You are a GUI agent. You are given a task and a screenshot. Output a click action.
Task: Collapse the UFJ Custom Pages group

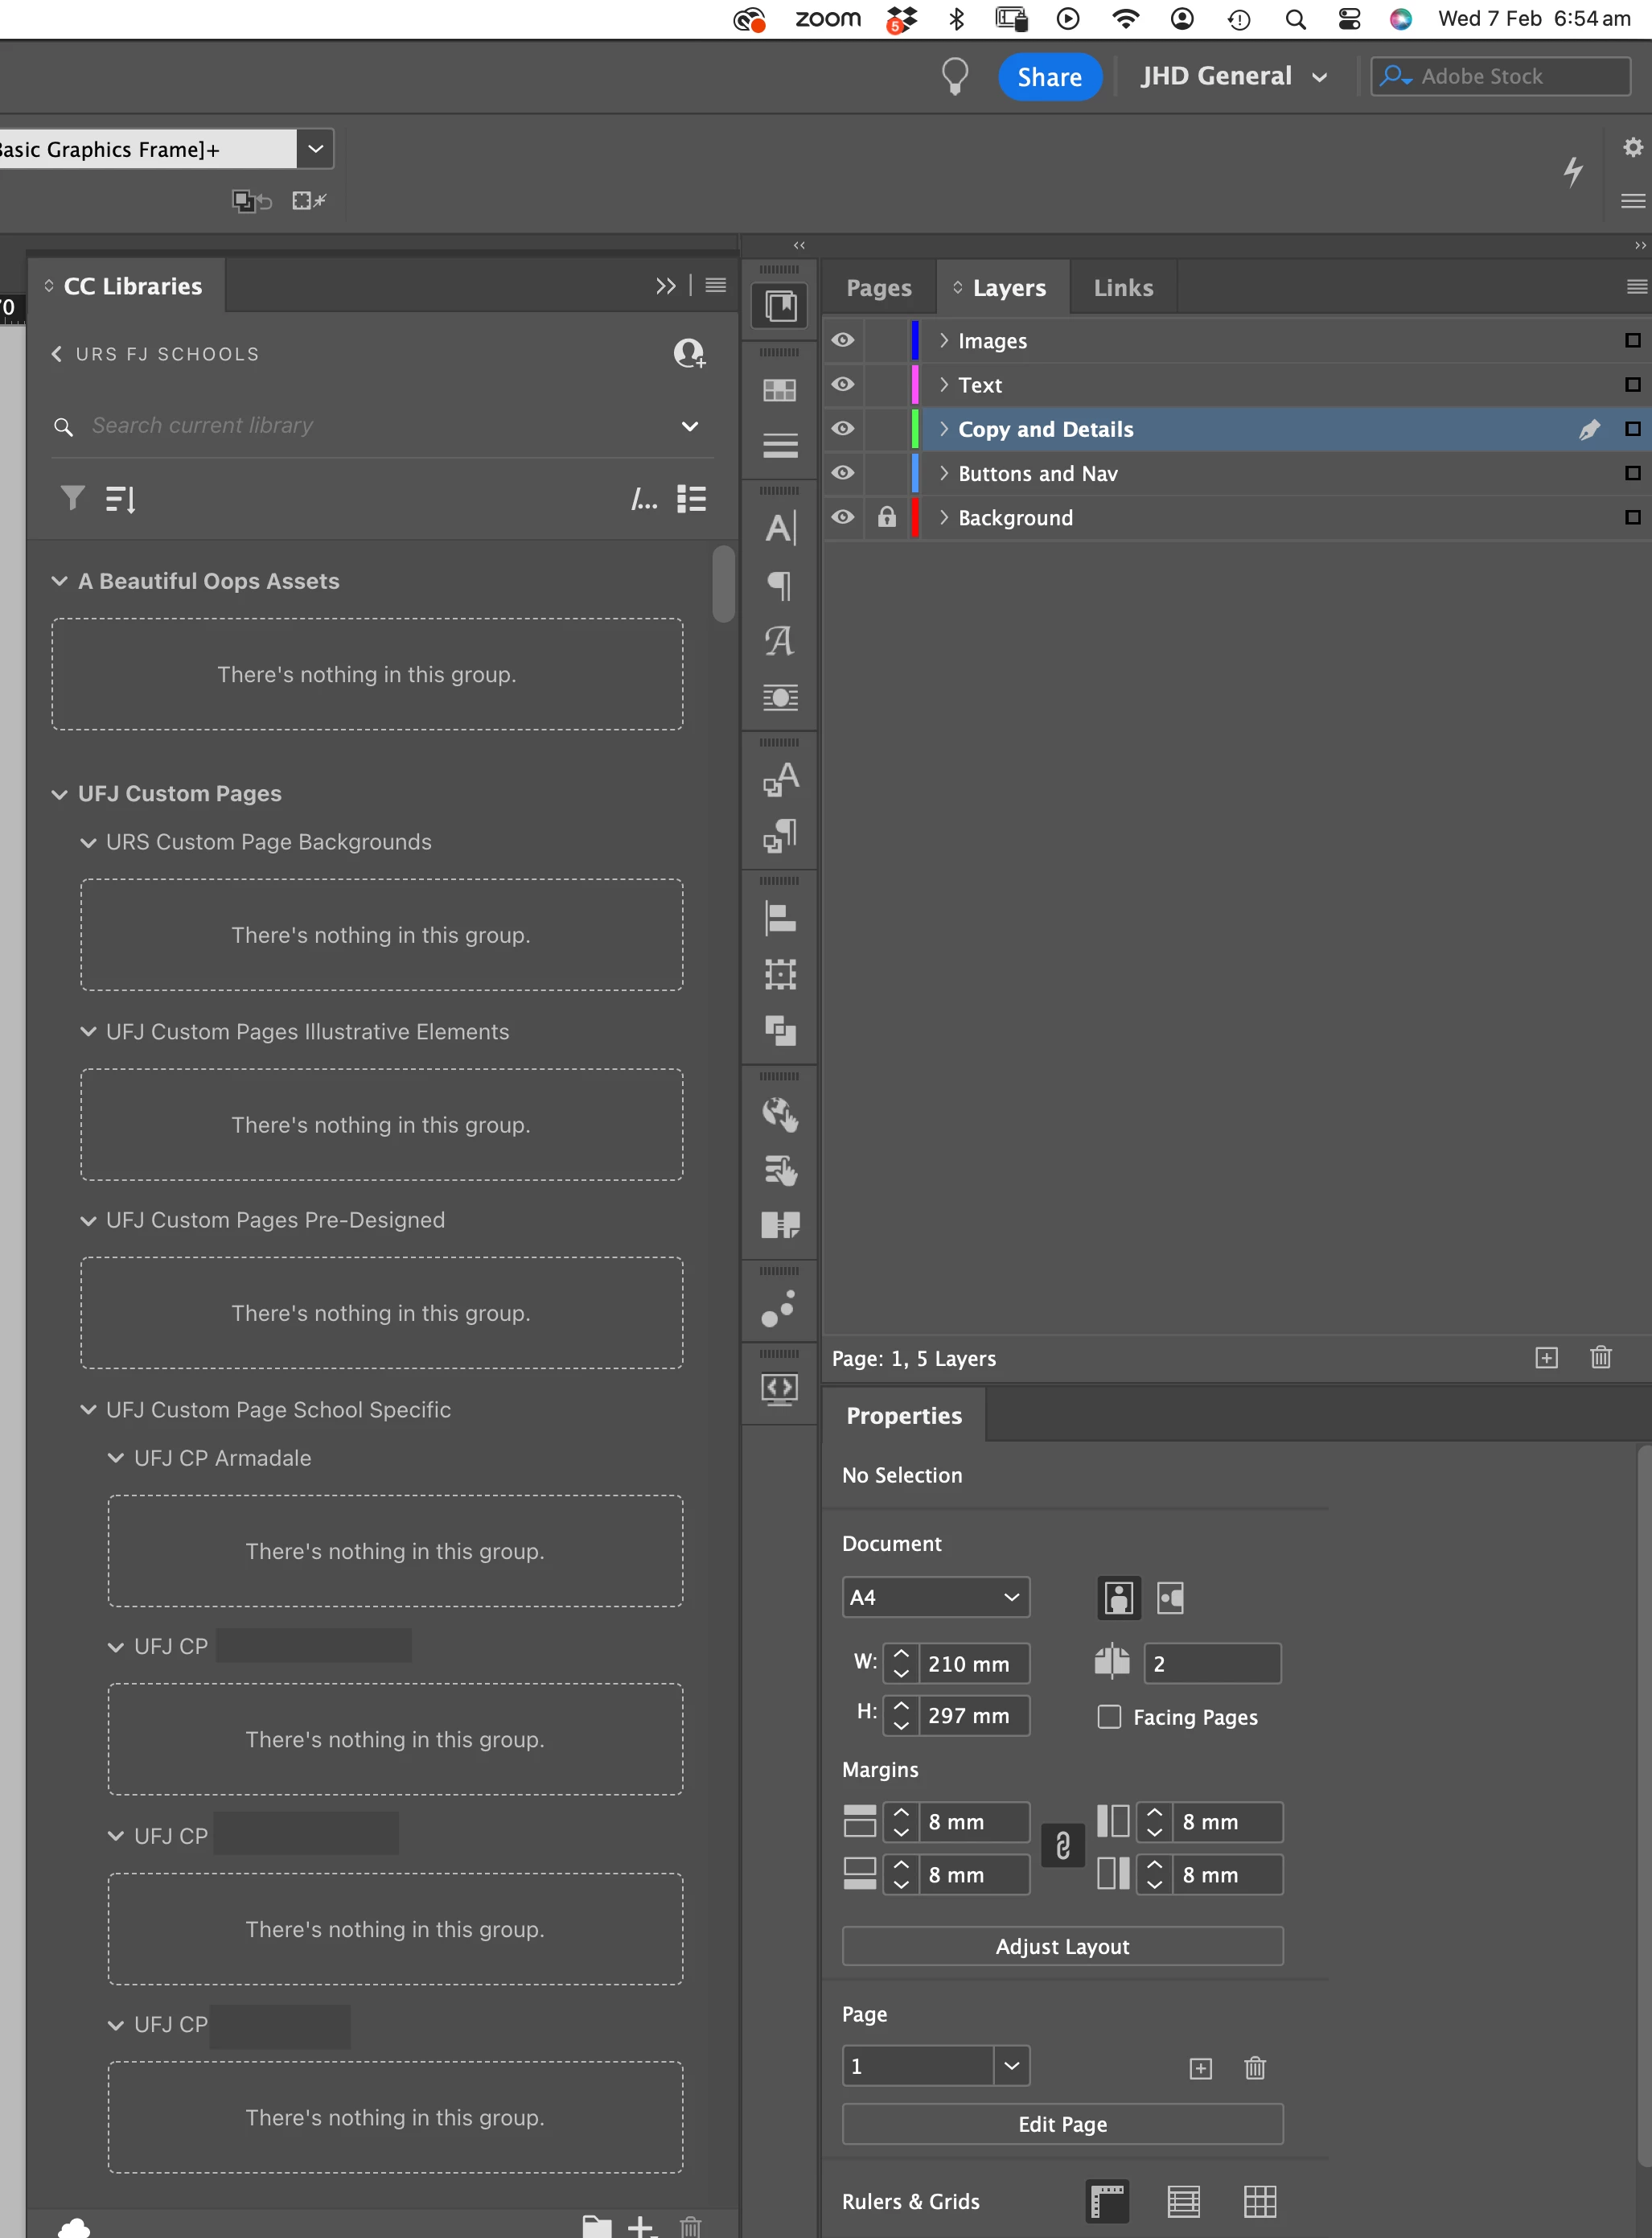pos(60,794)
